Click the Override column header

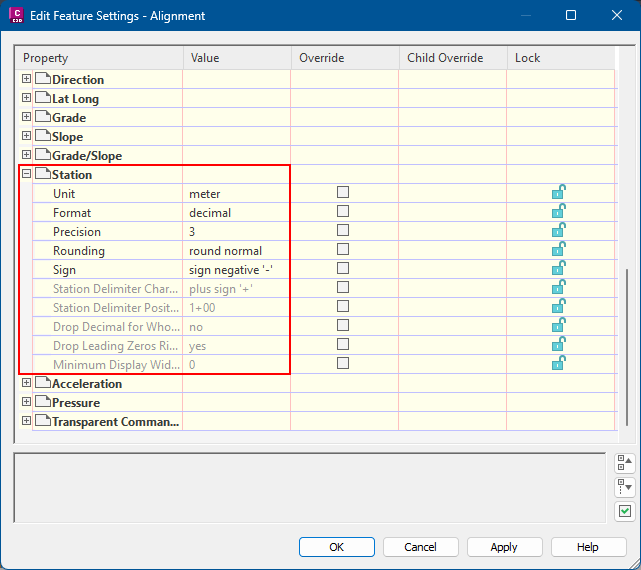(x=345, y=58)
